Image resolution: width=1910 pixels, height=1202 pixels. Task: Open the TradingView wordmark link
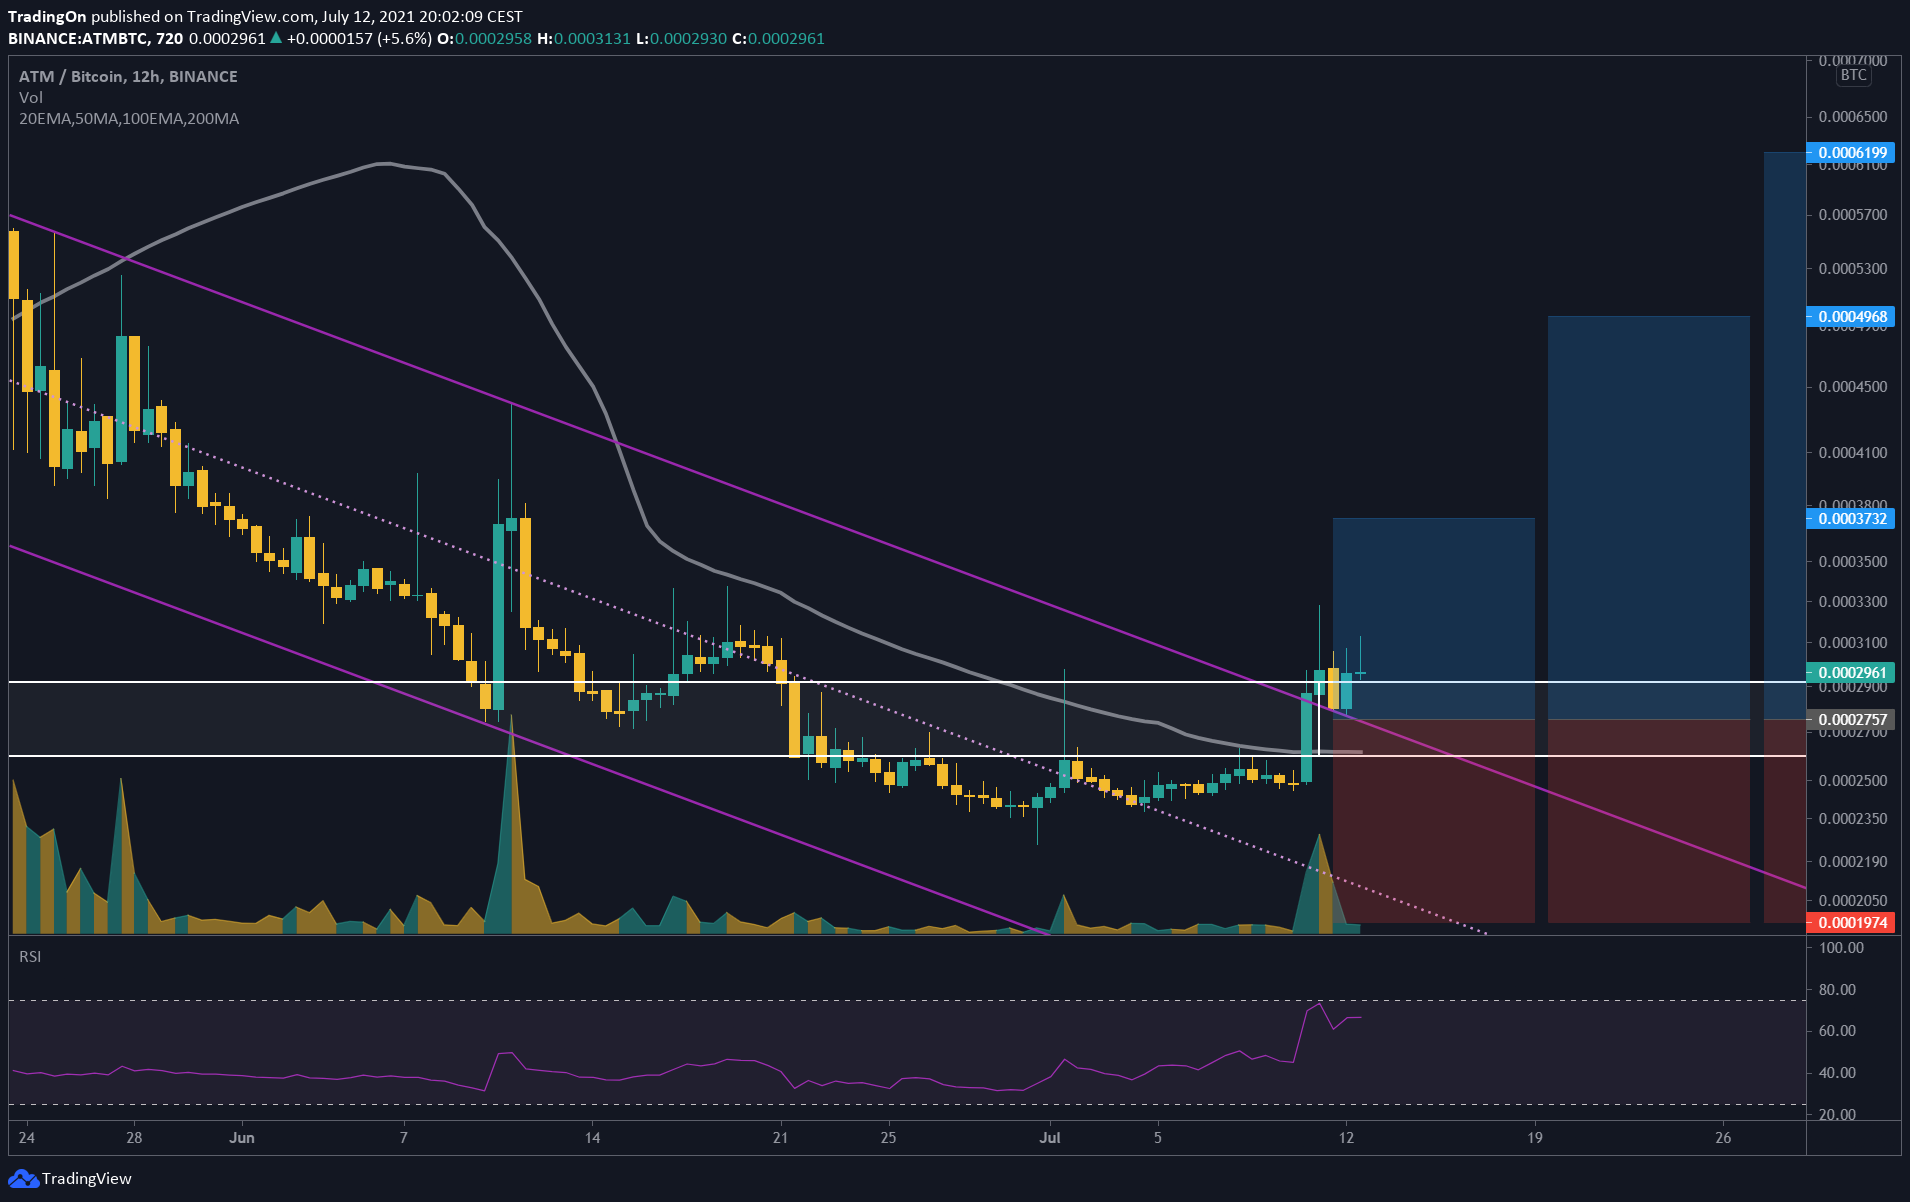tap(86, 1179)
